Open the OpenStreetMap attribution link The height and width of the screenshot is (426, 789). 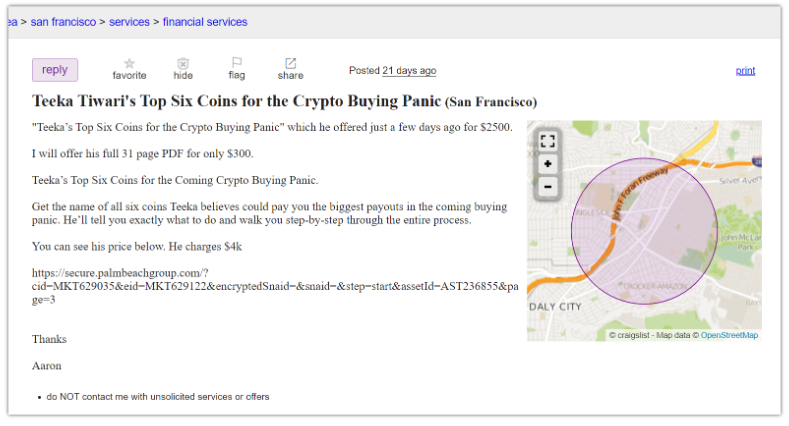[729, 335]
